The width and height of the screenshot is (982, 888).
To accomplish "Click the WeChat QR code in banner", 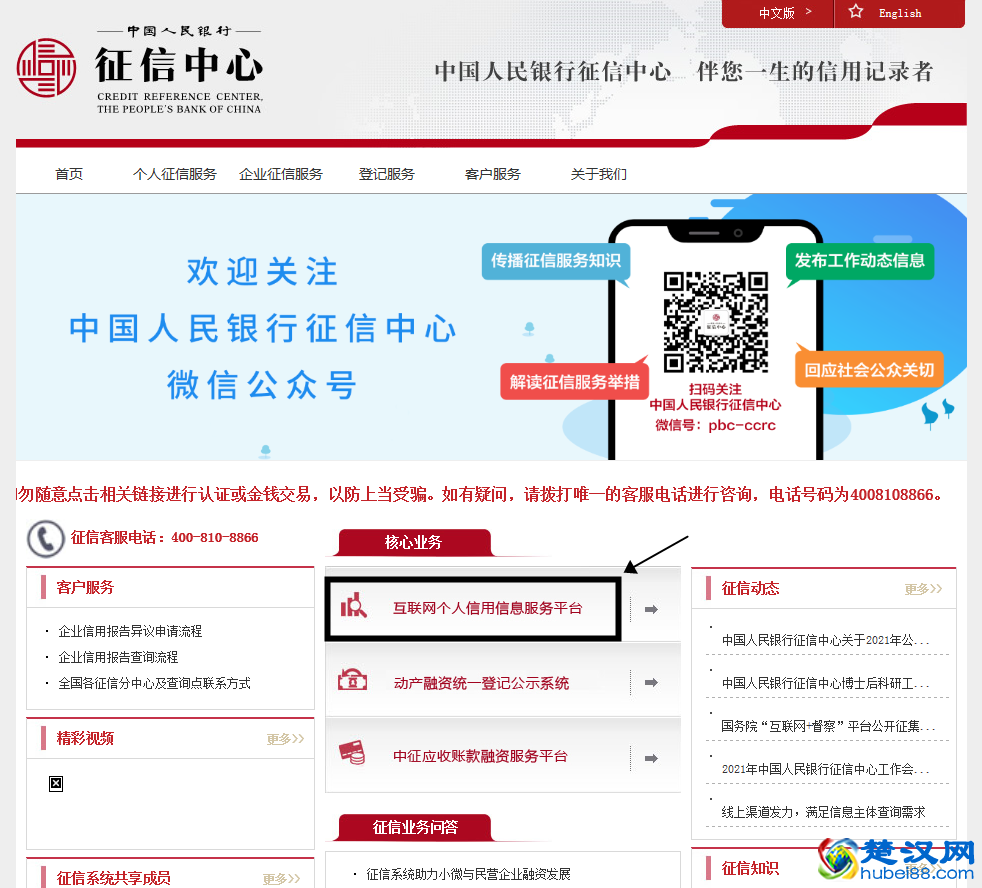I will [x=715, y=322].
